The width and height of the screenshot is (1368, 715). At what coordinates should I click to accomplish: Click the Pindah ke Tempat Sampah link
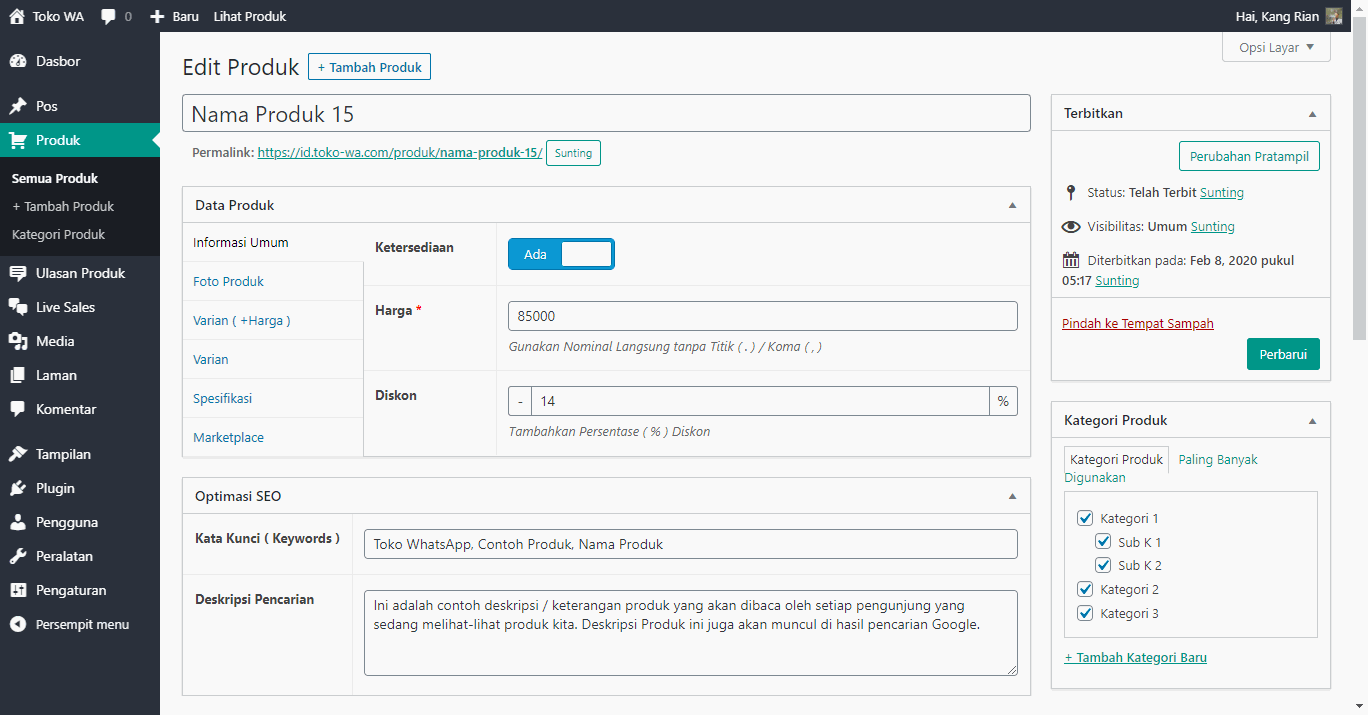click(x=1137, y=323)
